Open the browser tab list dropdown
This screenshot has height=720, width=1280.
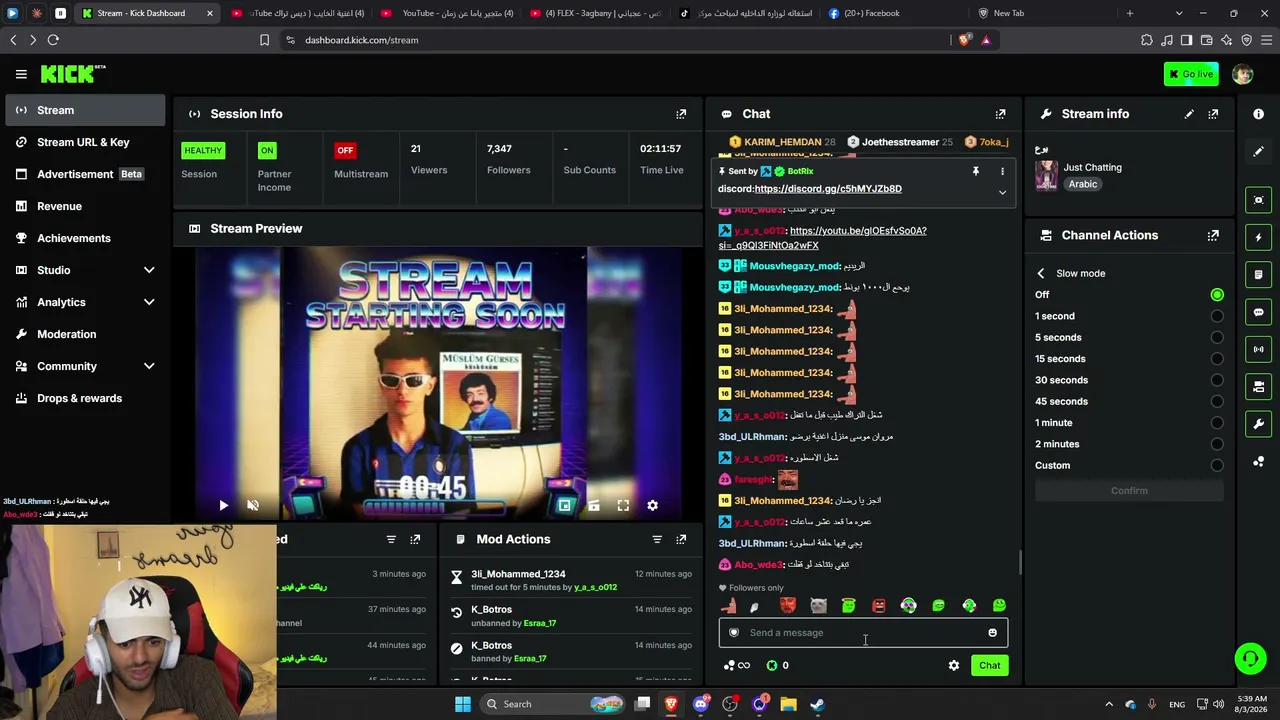click(x=1178, y=13)
